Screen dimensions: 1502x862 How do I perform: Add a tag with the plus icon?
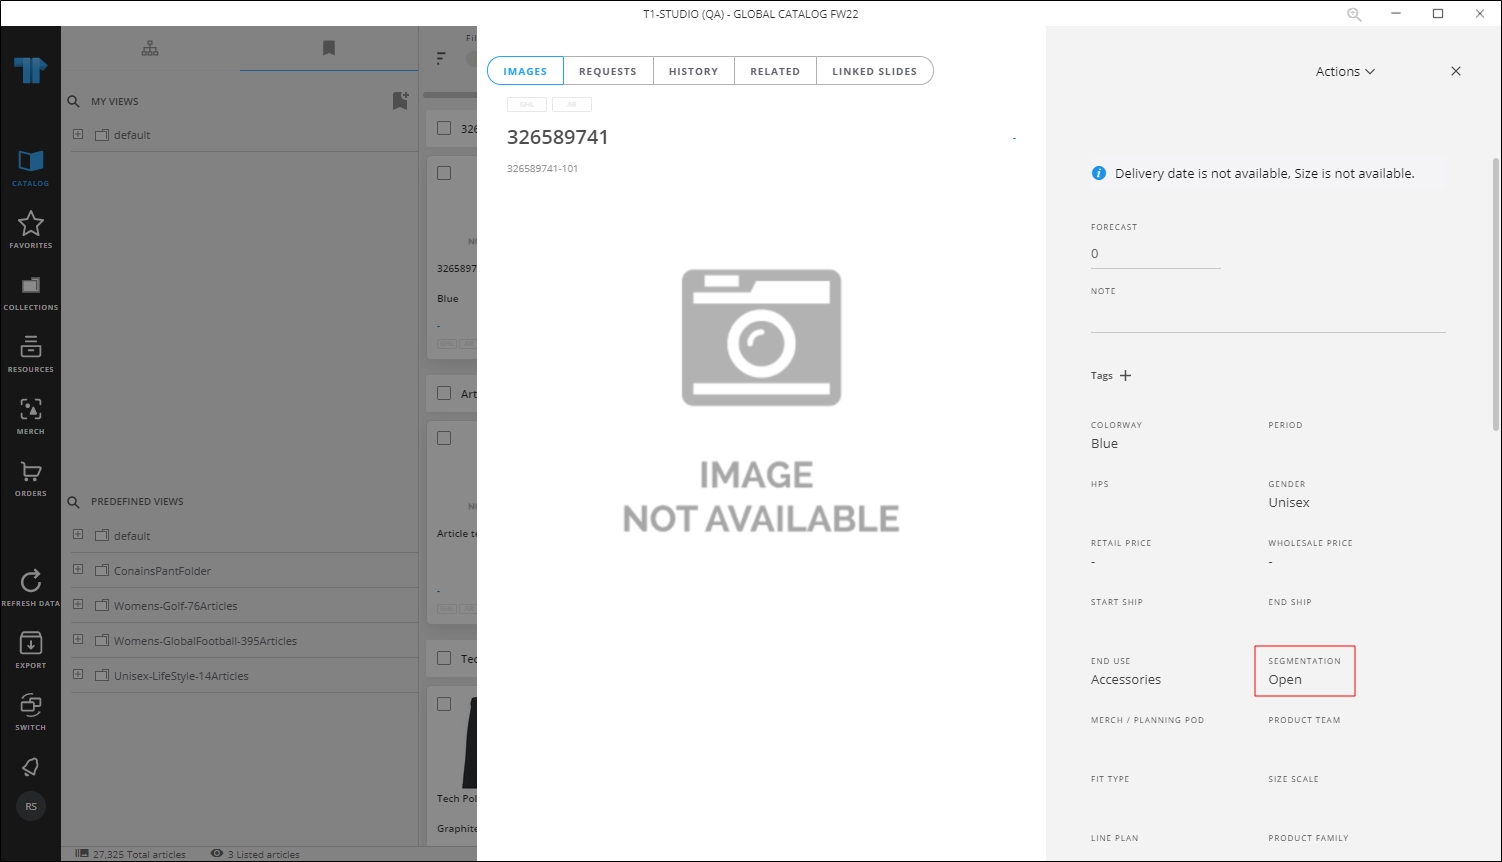pyautogui.click(x=1125, y=376)
